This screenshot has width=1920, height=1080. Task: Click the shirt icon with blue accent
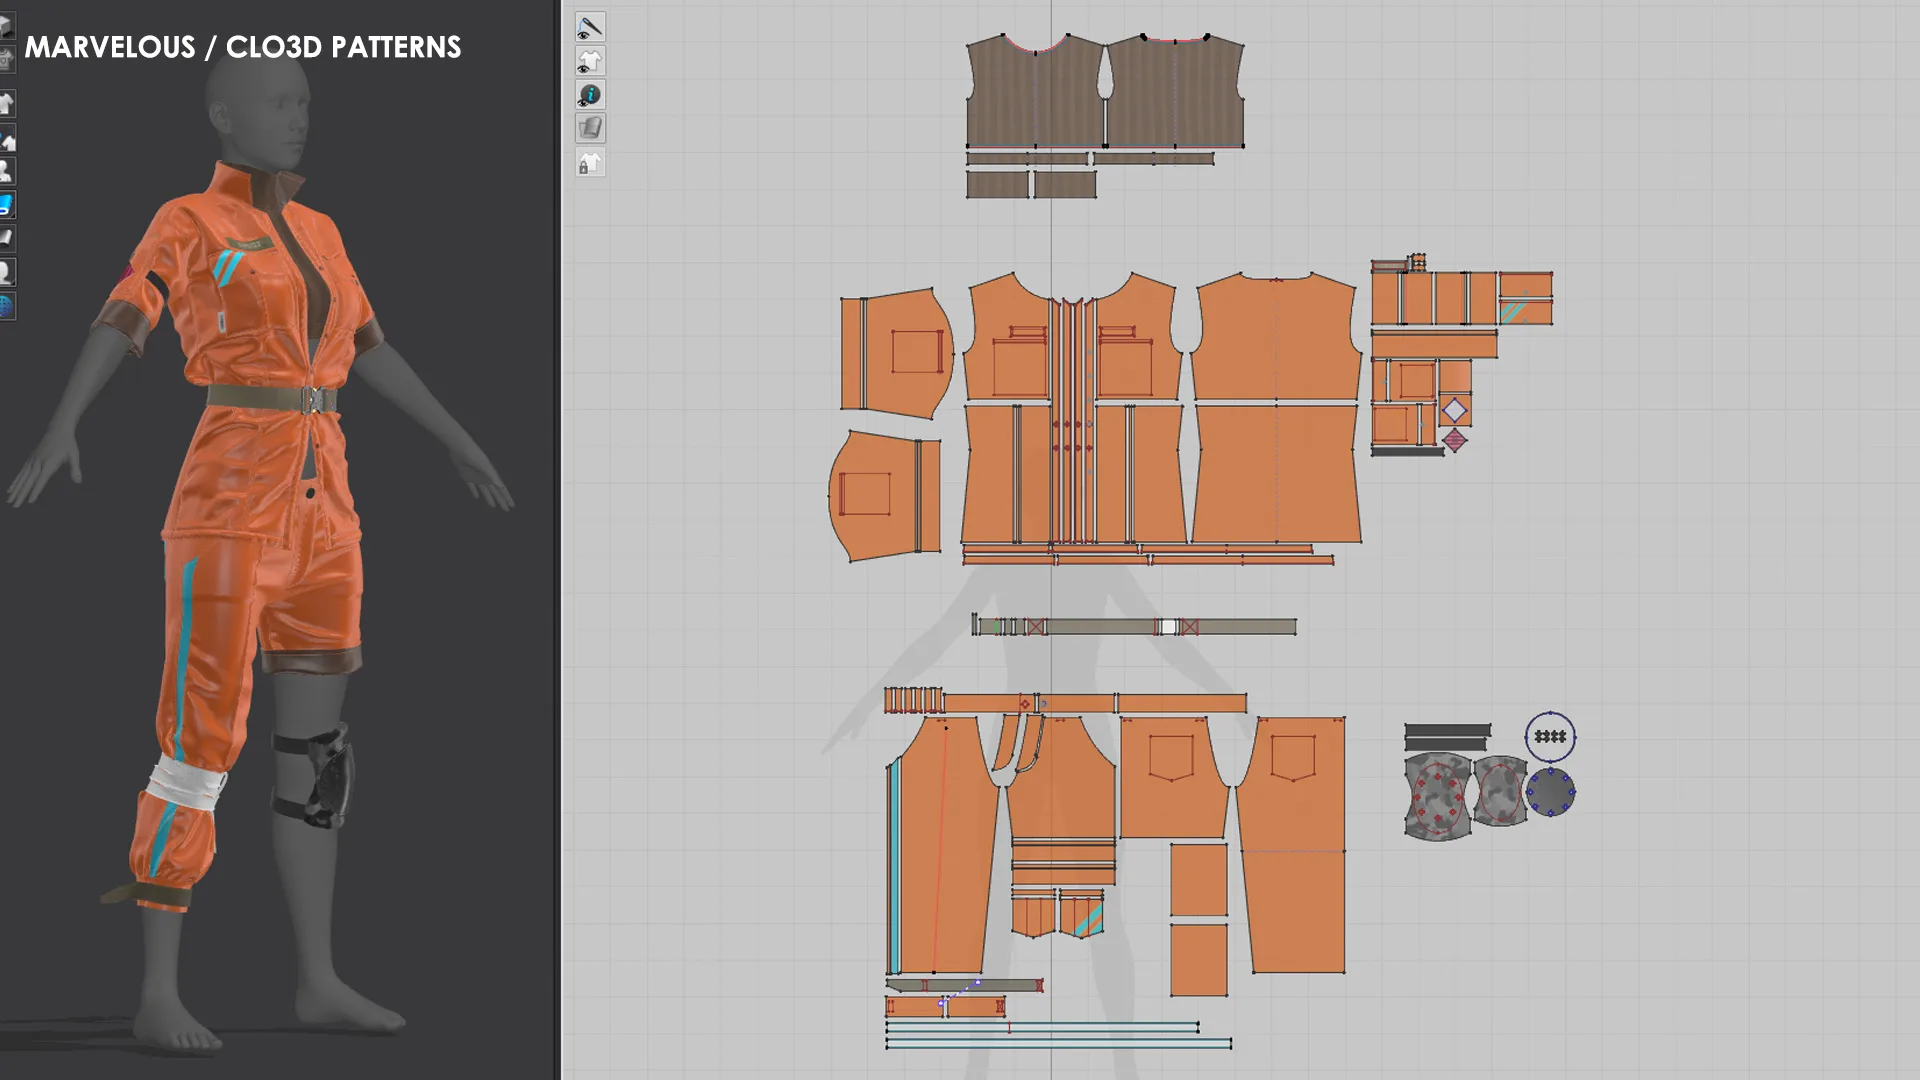[x=6, y=138]
